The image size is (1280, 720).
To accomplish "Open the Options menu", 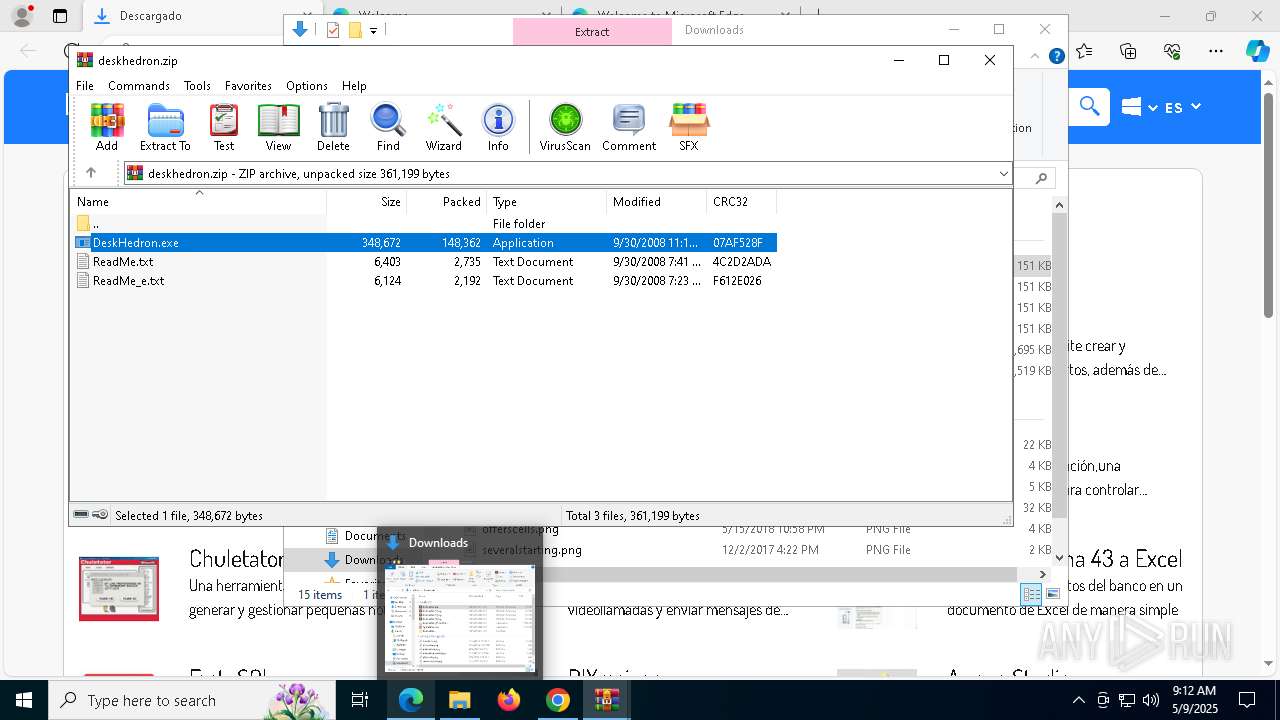I will (x=307, y=86).
